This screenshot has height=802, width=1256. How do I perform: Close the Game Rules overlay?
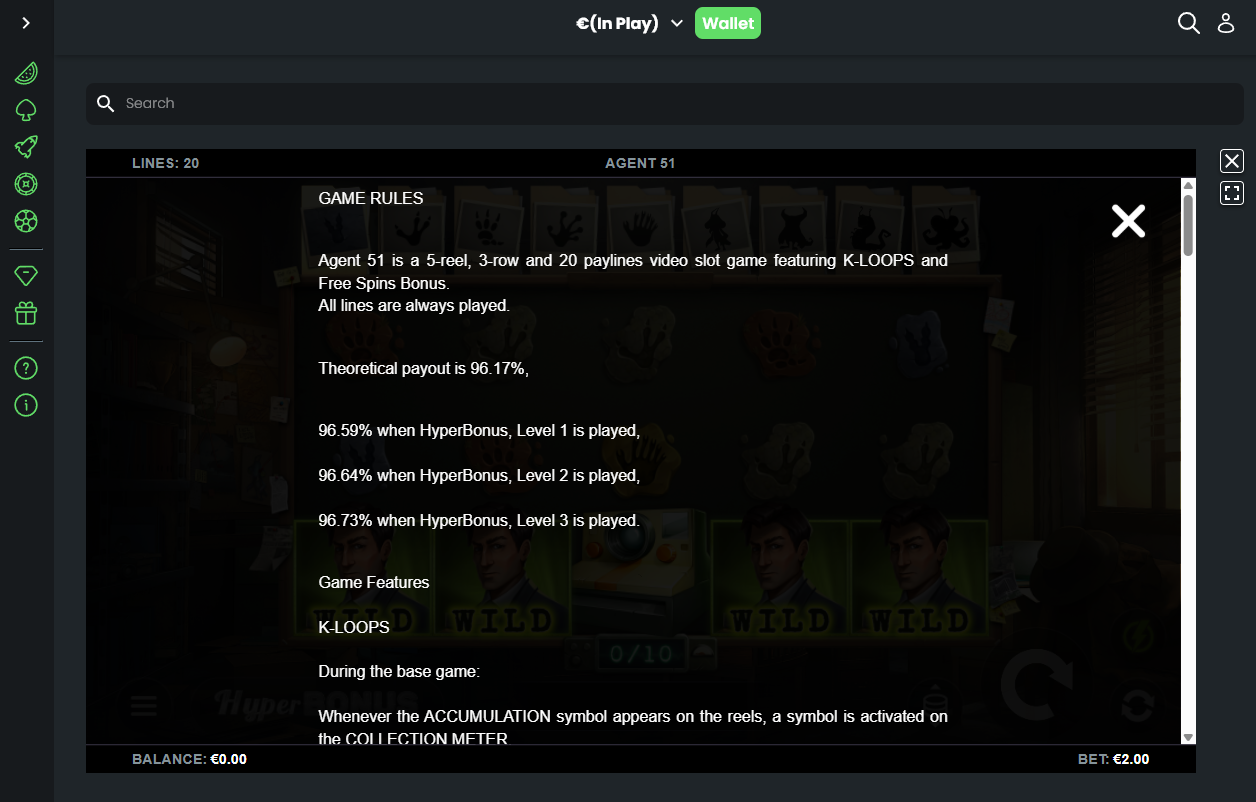(1128, 221)
